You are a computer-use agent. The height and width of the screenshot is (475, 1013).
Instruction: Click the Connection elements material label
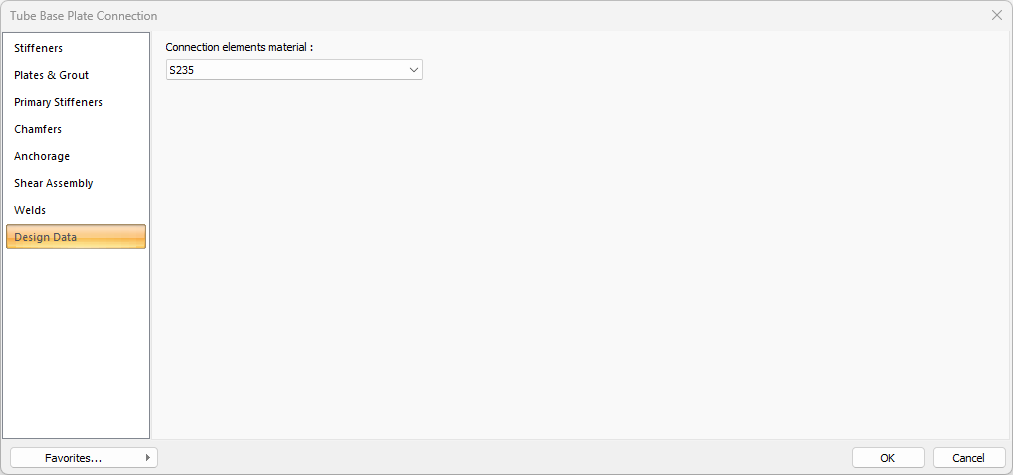click(x=240, y=47)
